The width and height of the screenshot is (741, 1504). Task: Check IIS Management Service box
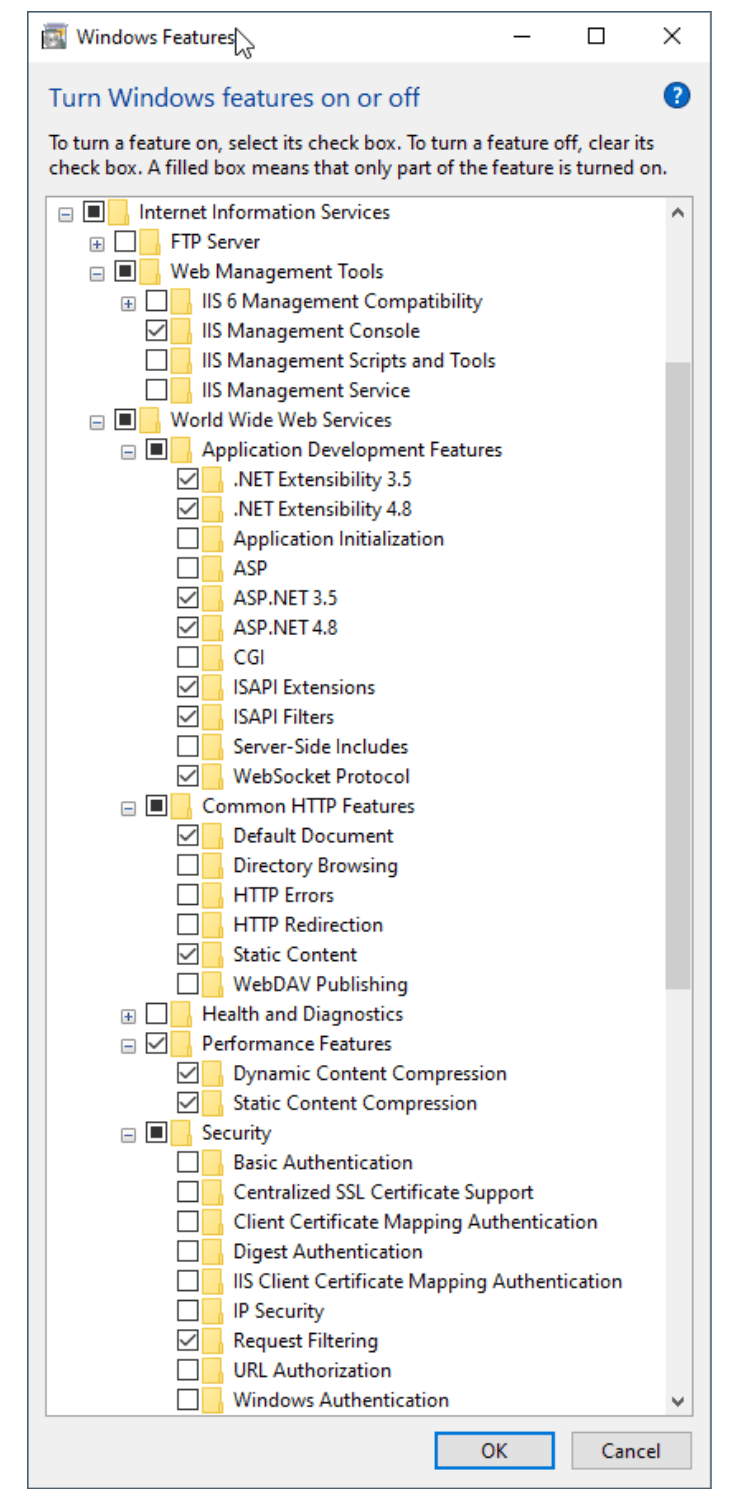[x=156, y=391]
